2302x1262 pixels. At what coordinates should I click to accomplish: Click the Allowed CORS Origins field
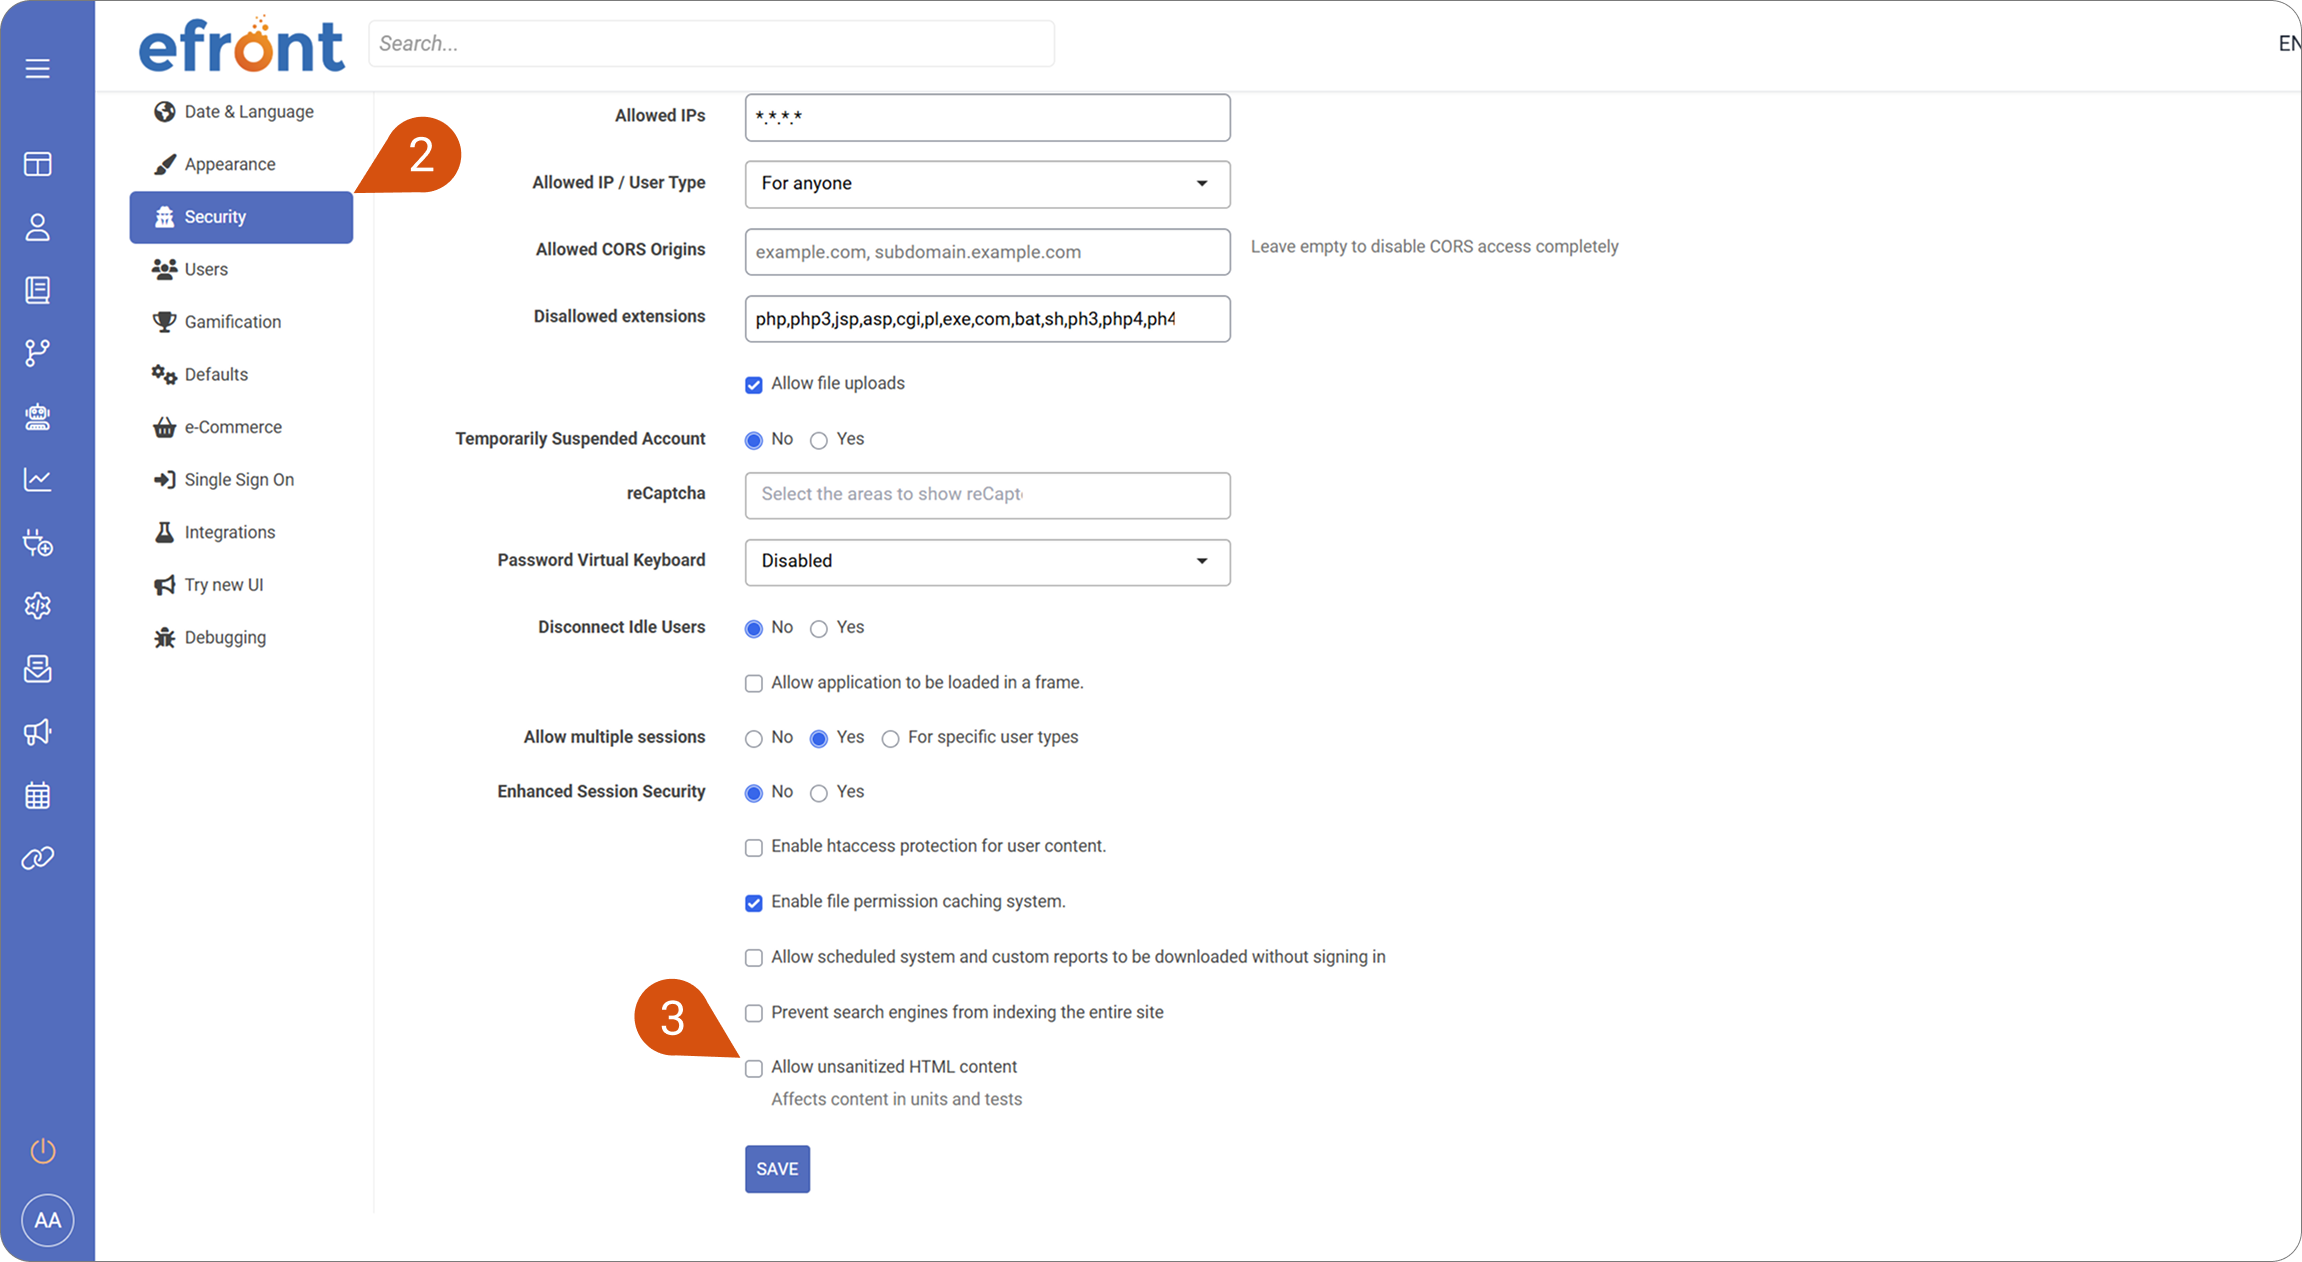click(x=987, y=252)
